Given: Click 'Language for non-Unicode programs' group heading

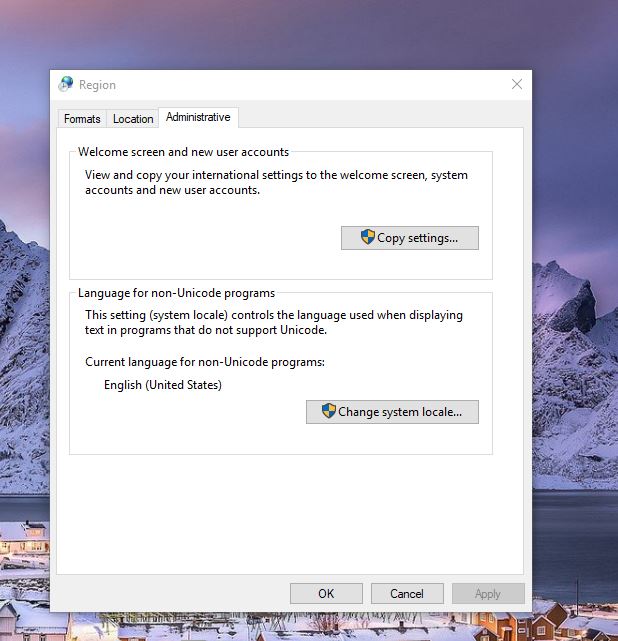Looking at the screenshot, I should (x=176, y=293).
